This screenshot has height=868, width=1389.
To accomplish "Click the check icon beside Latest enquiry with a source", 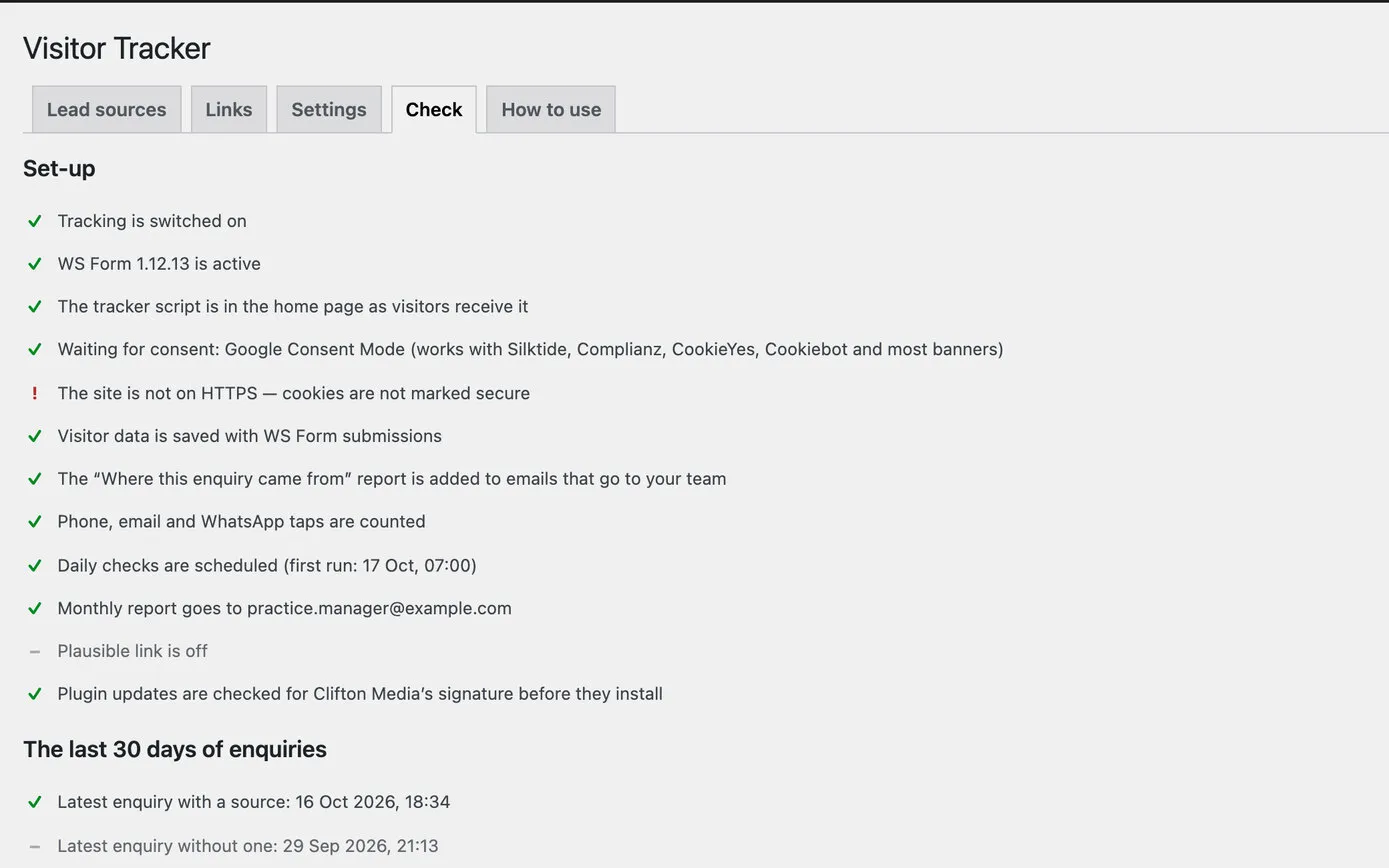I will coord(35,802).
